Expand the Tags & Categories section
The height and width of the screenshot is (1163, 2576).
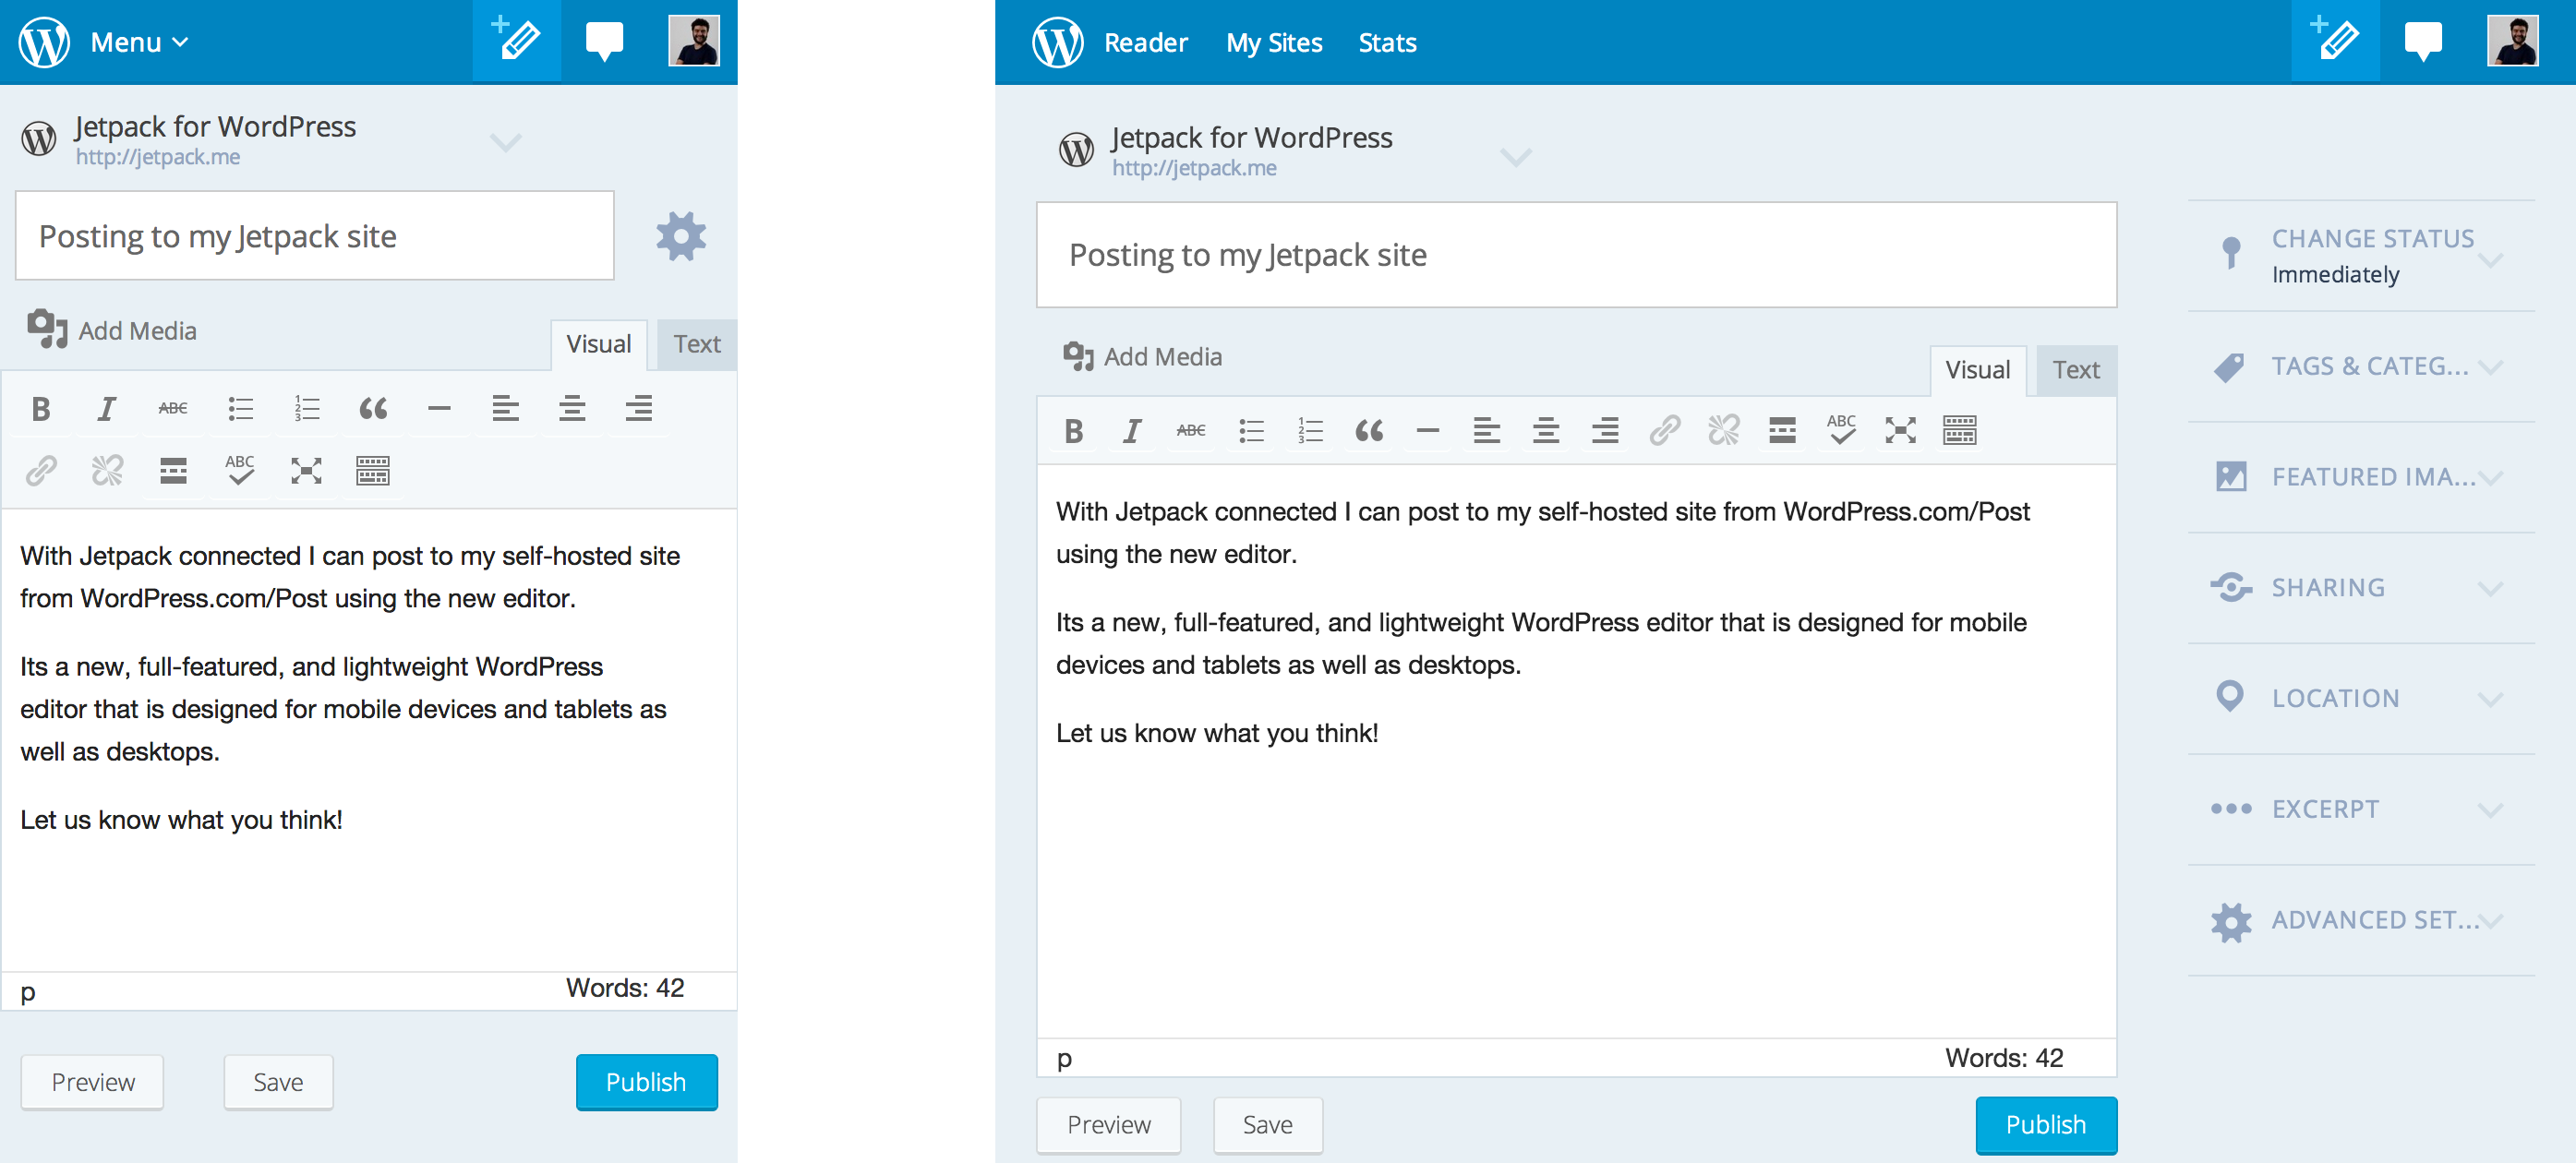[x=2361, y=367]
